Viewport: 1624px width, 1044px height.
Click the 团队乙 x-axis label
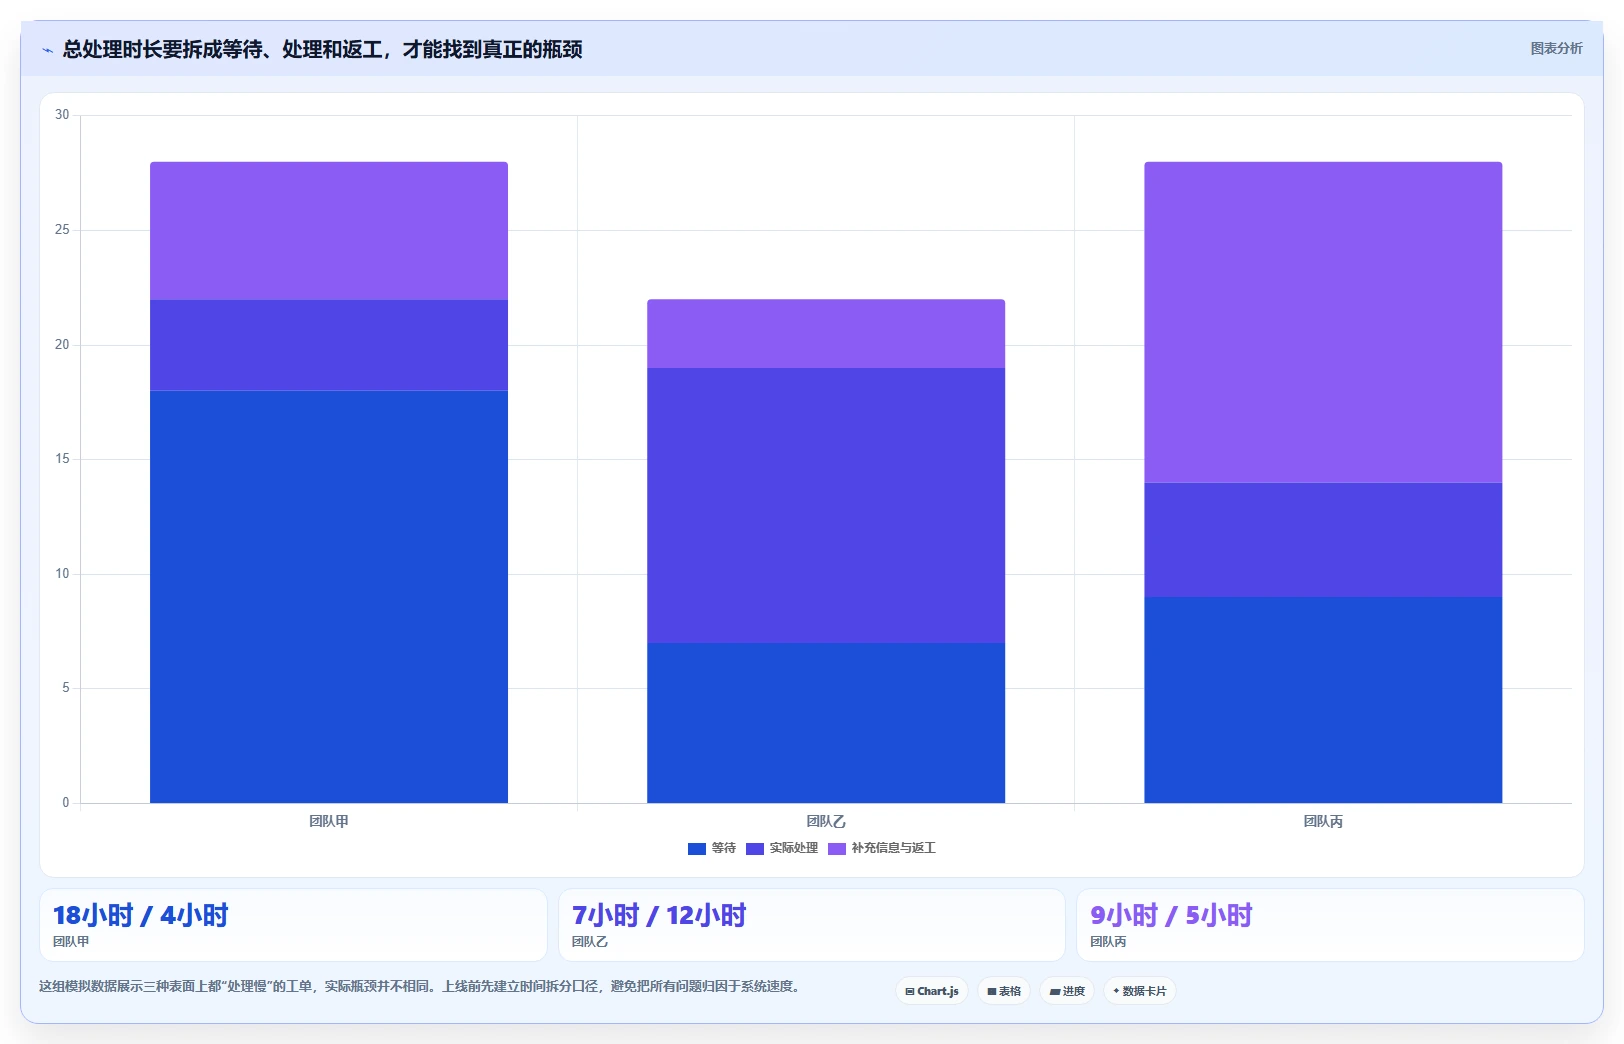(x=826, y=821)
